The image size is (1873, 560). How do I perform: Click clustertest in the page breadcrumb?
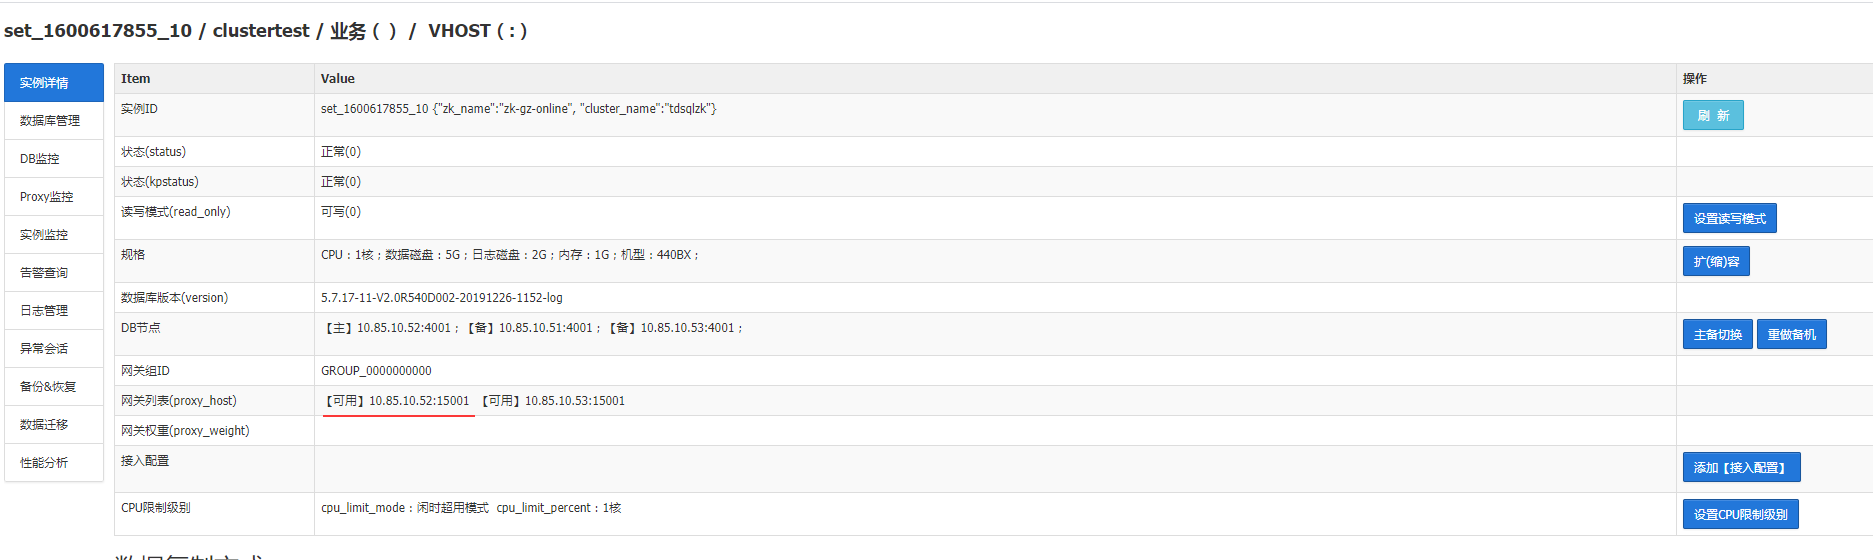point(261,31)
